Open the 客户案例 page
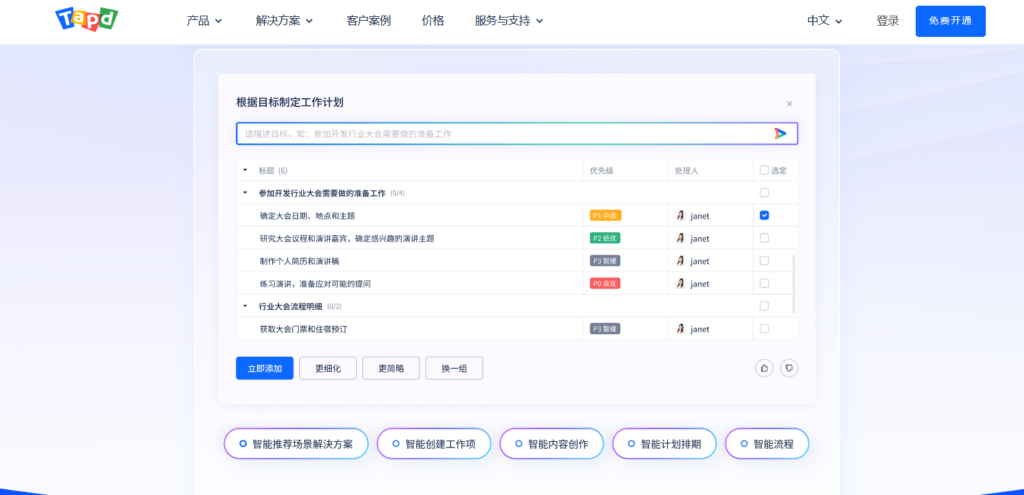 (x=368, y=20)
